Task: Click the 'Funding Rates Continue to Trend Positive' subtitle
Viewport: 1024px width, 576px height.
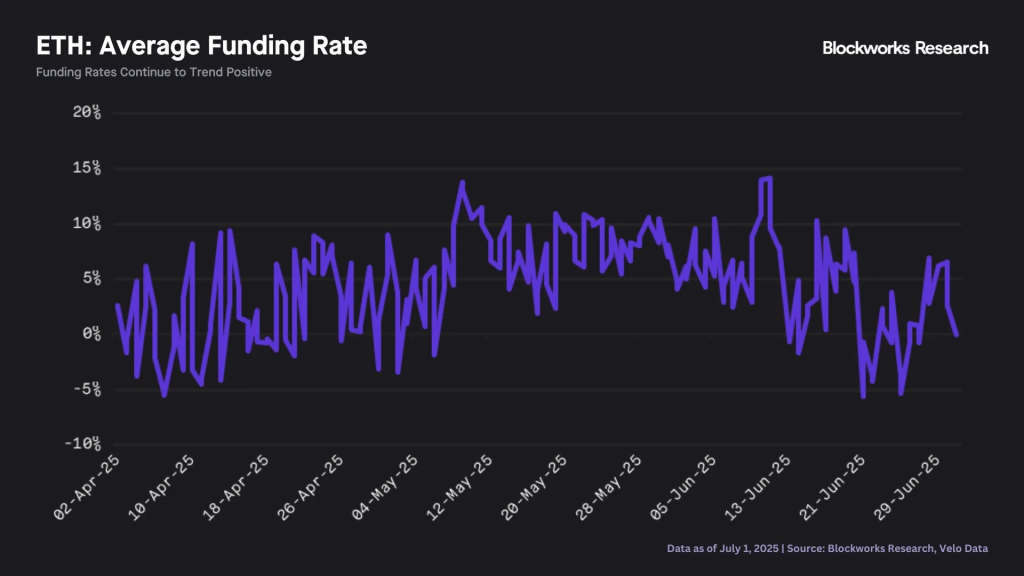Action: [153, 72]
